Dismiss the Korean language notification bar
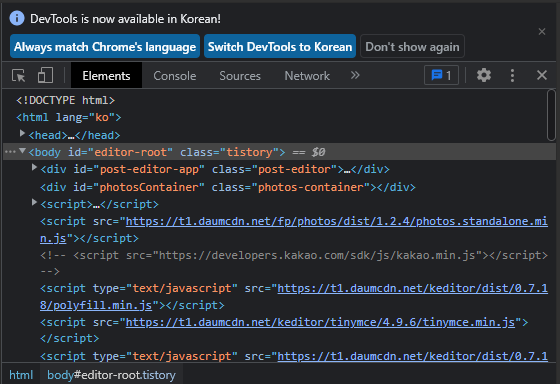 pos(542,31)
